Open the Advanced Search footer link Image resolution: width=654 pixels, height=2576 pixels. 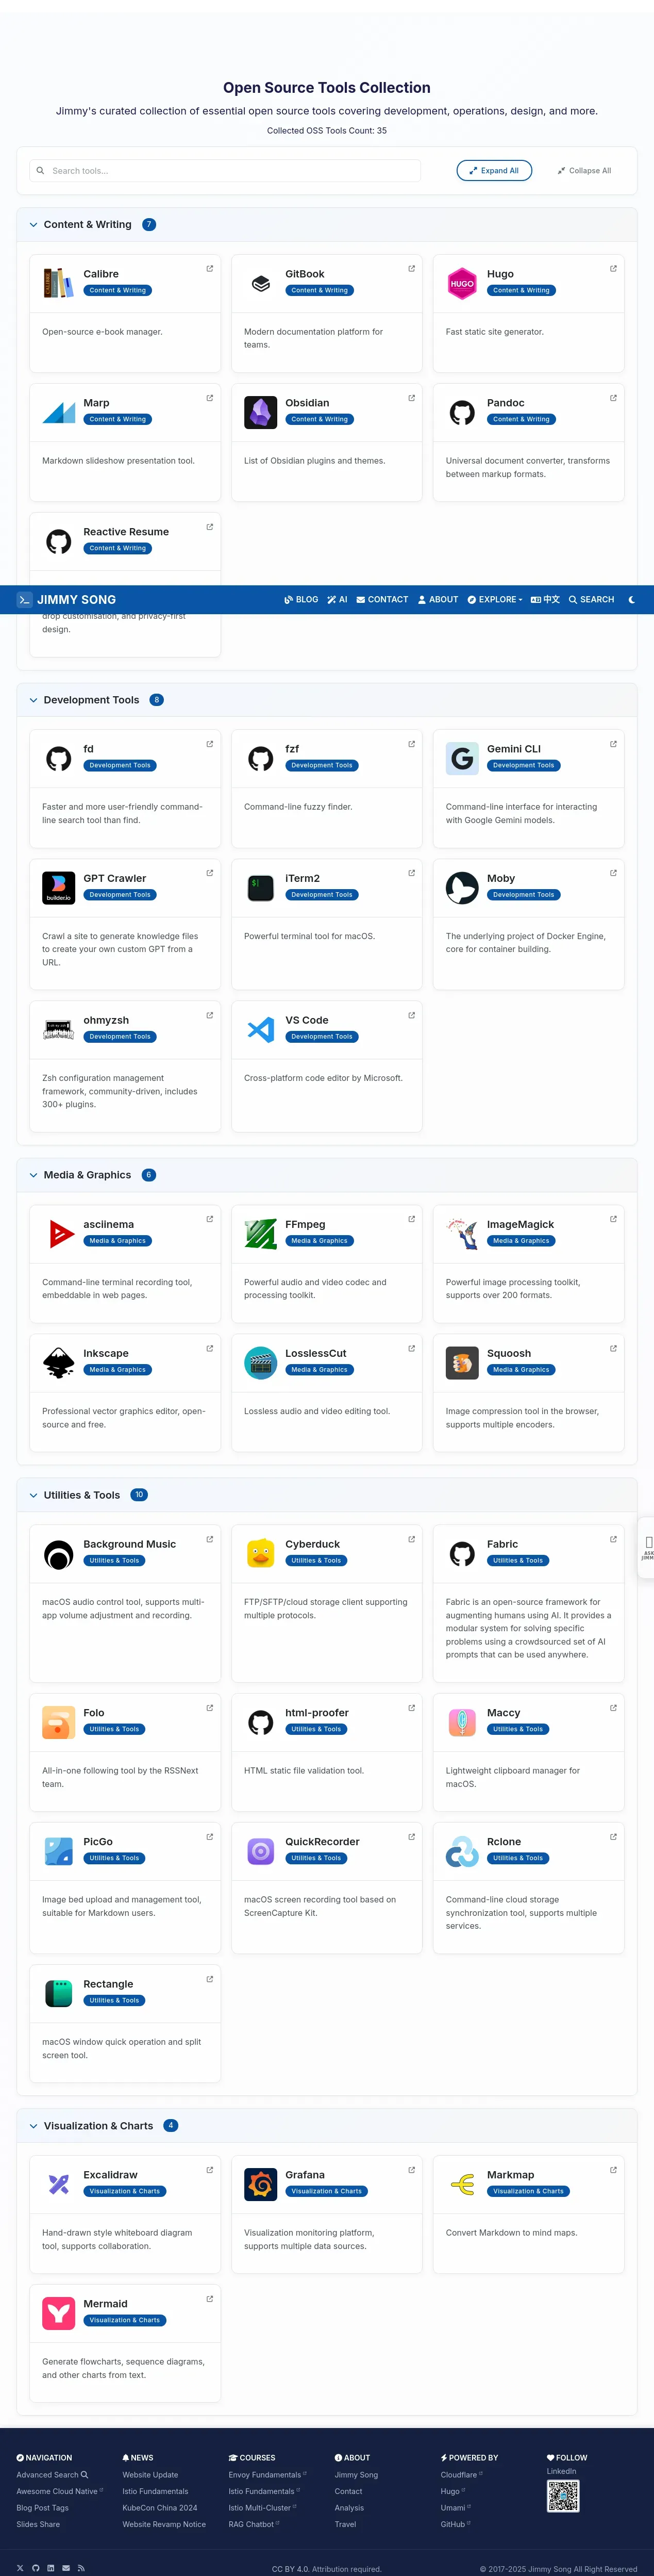52,2475
